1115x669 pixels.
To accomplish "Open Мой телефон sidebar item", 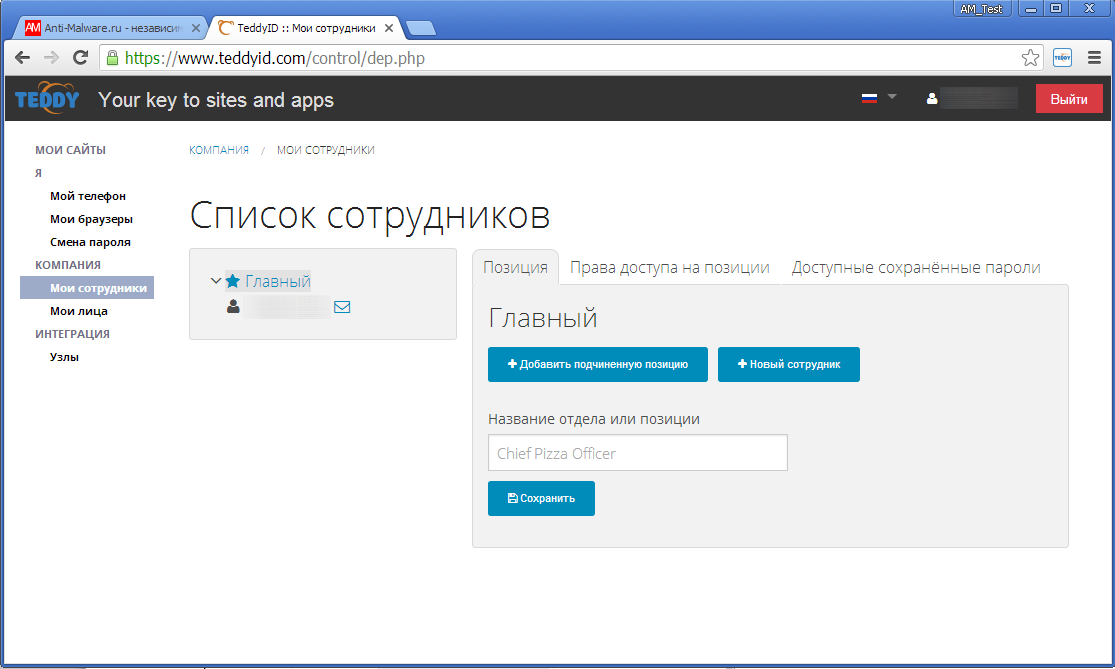I will pos(87,196).
